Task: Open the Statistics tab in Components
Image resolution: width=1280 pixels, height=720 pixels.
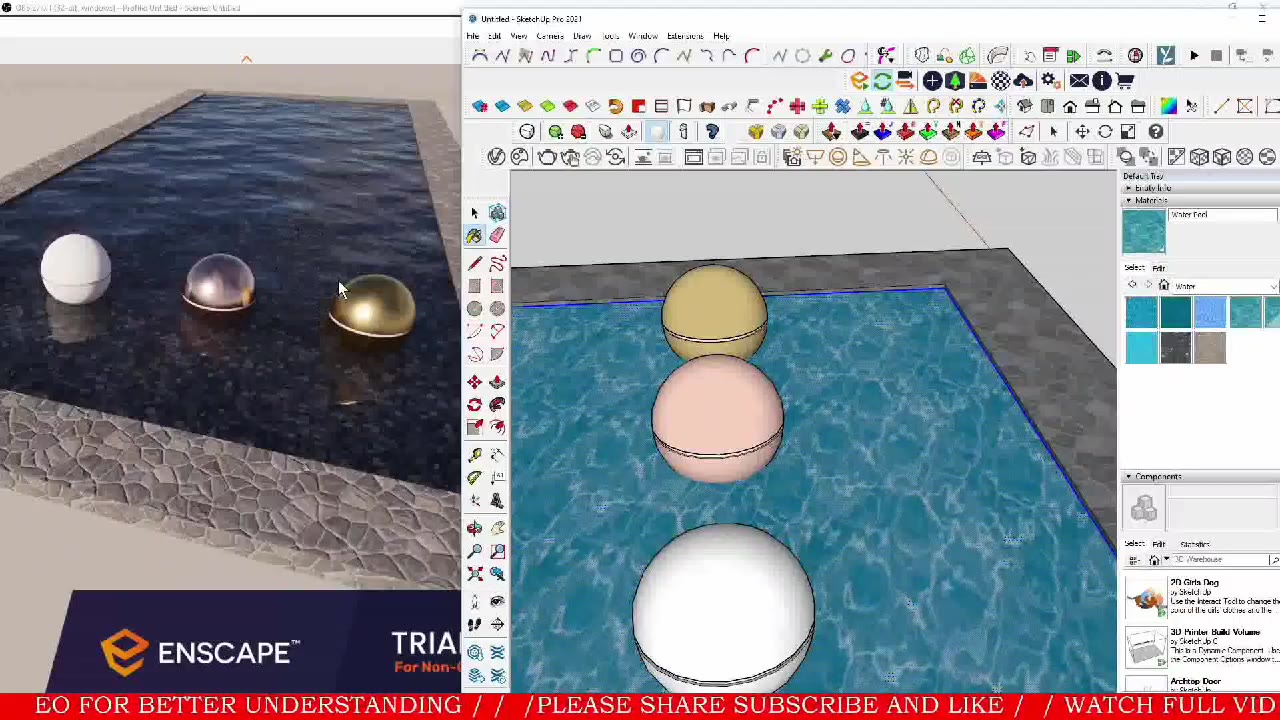Action: point(1195,544)
